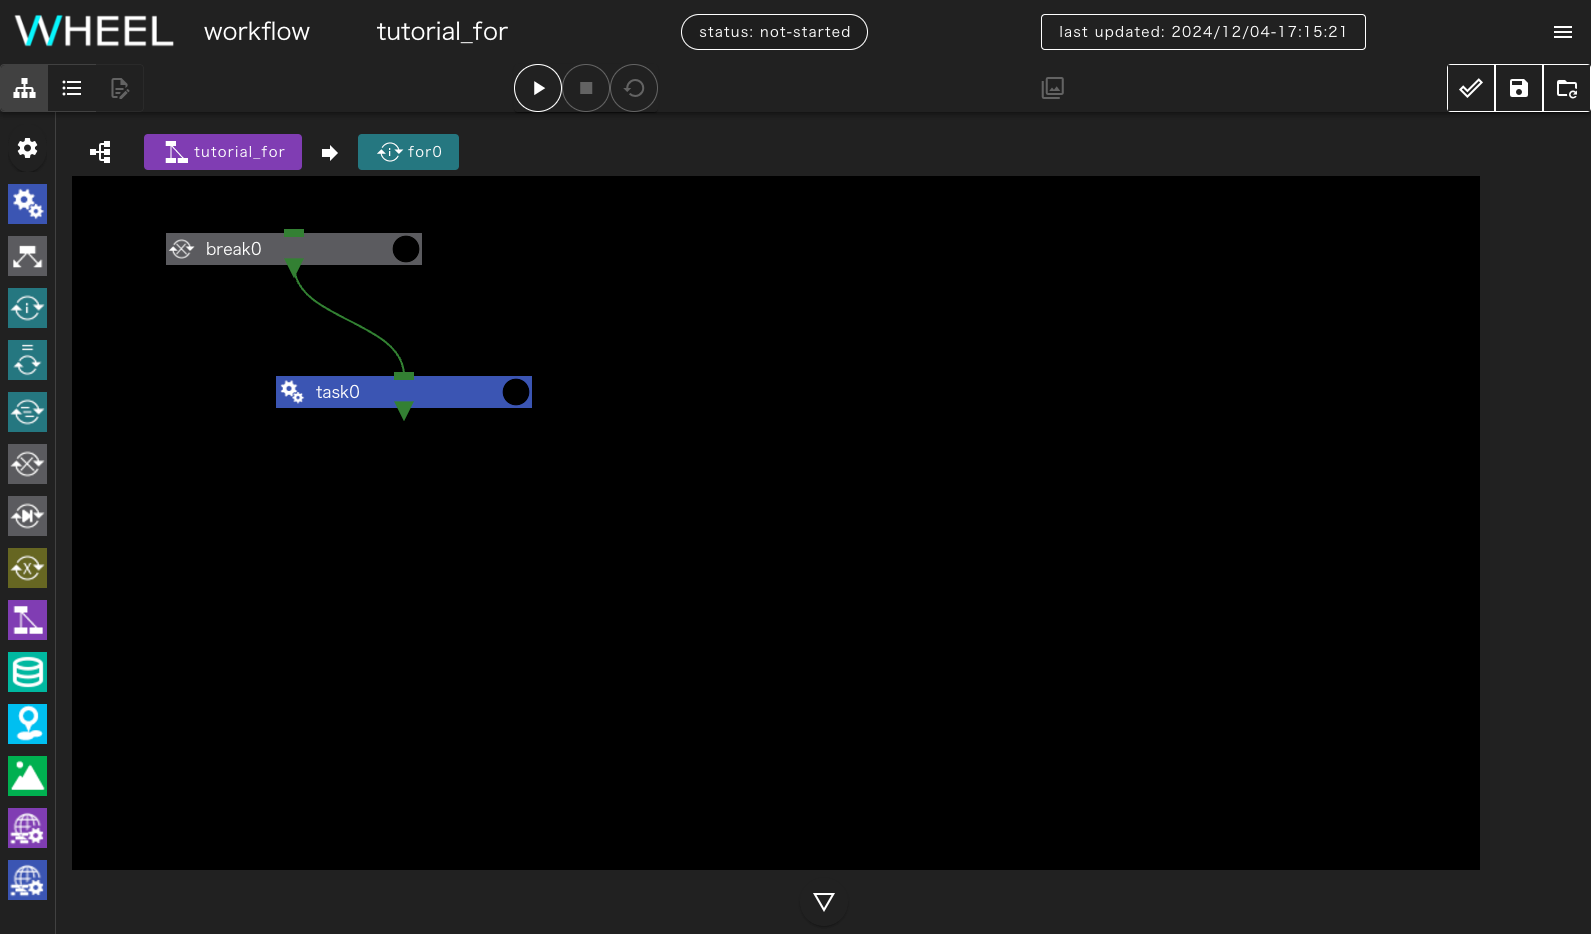The width and height of the screenshot is (1591, 934).
Task: Expand the bottom log panel triangle
Action: (x=824, y=902)
